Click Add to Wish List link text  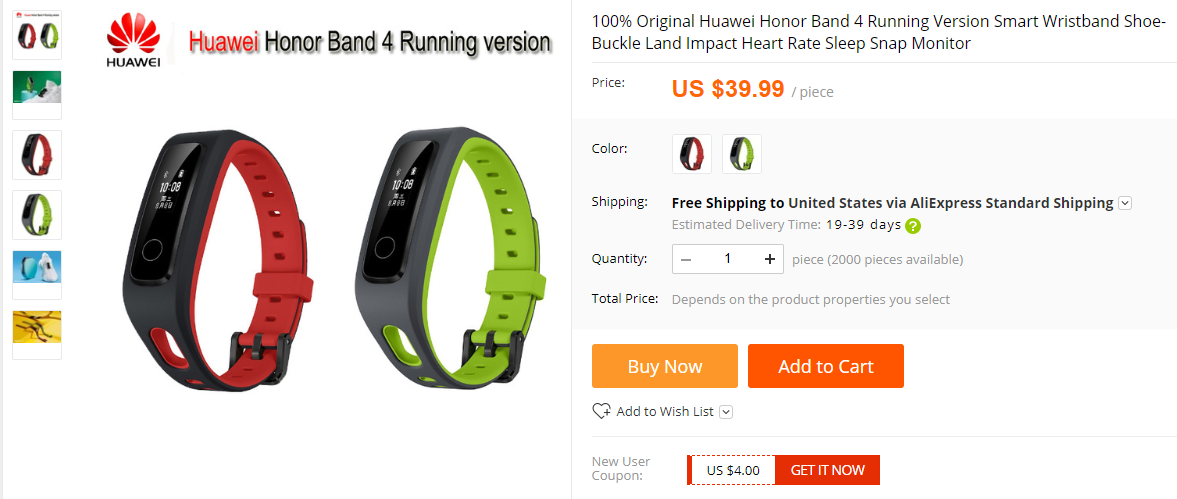(664, 411)
